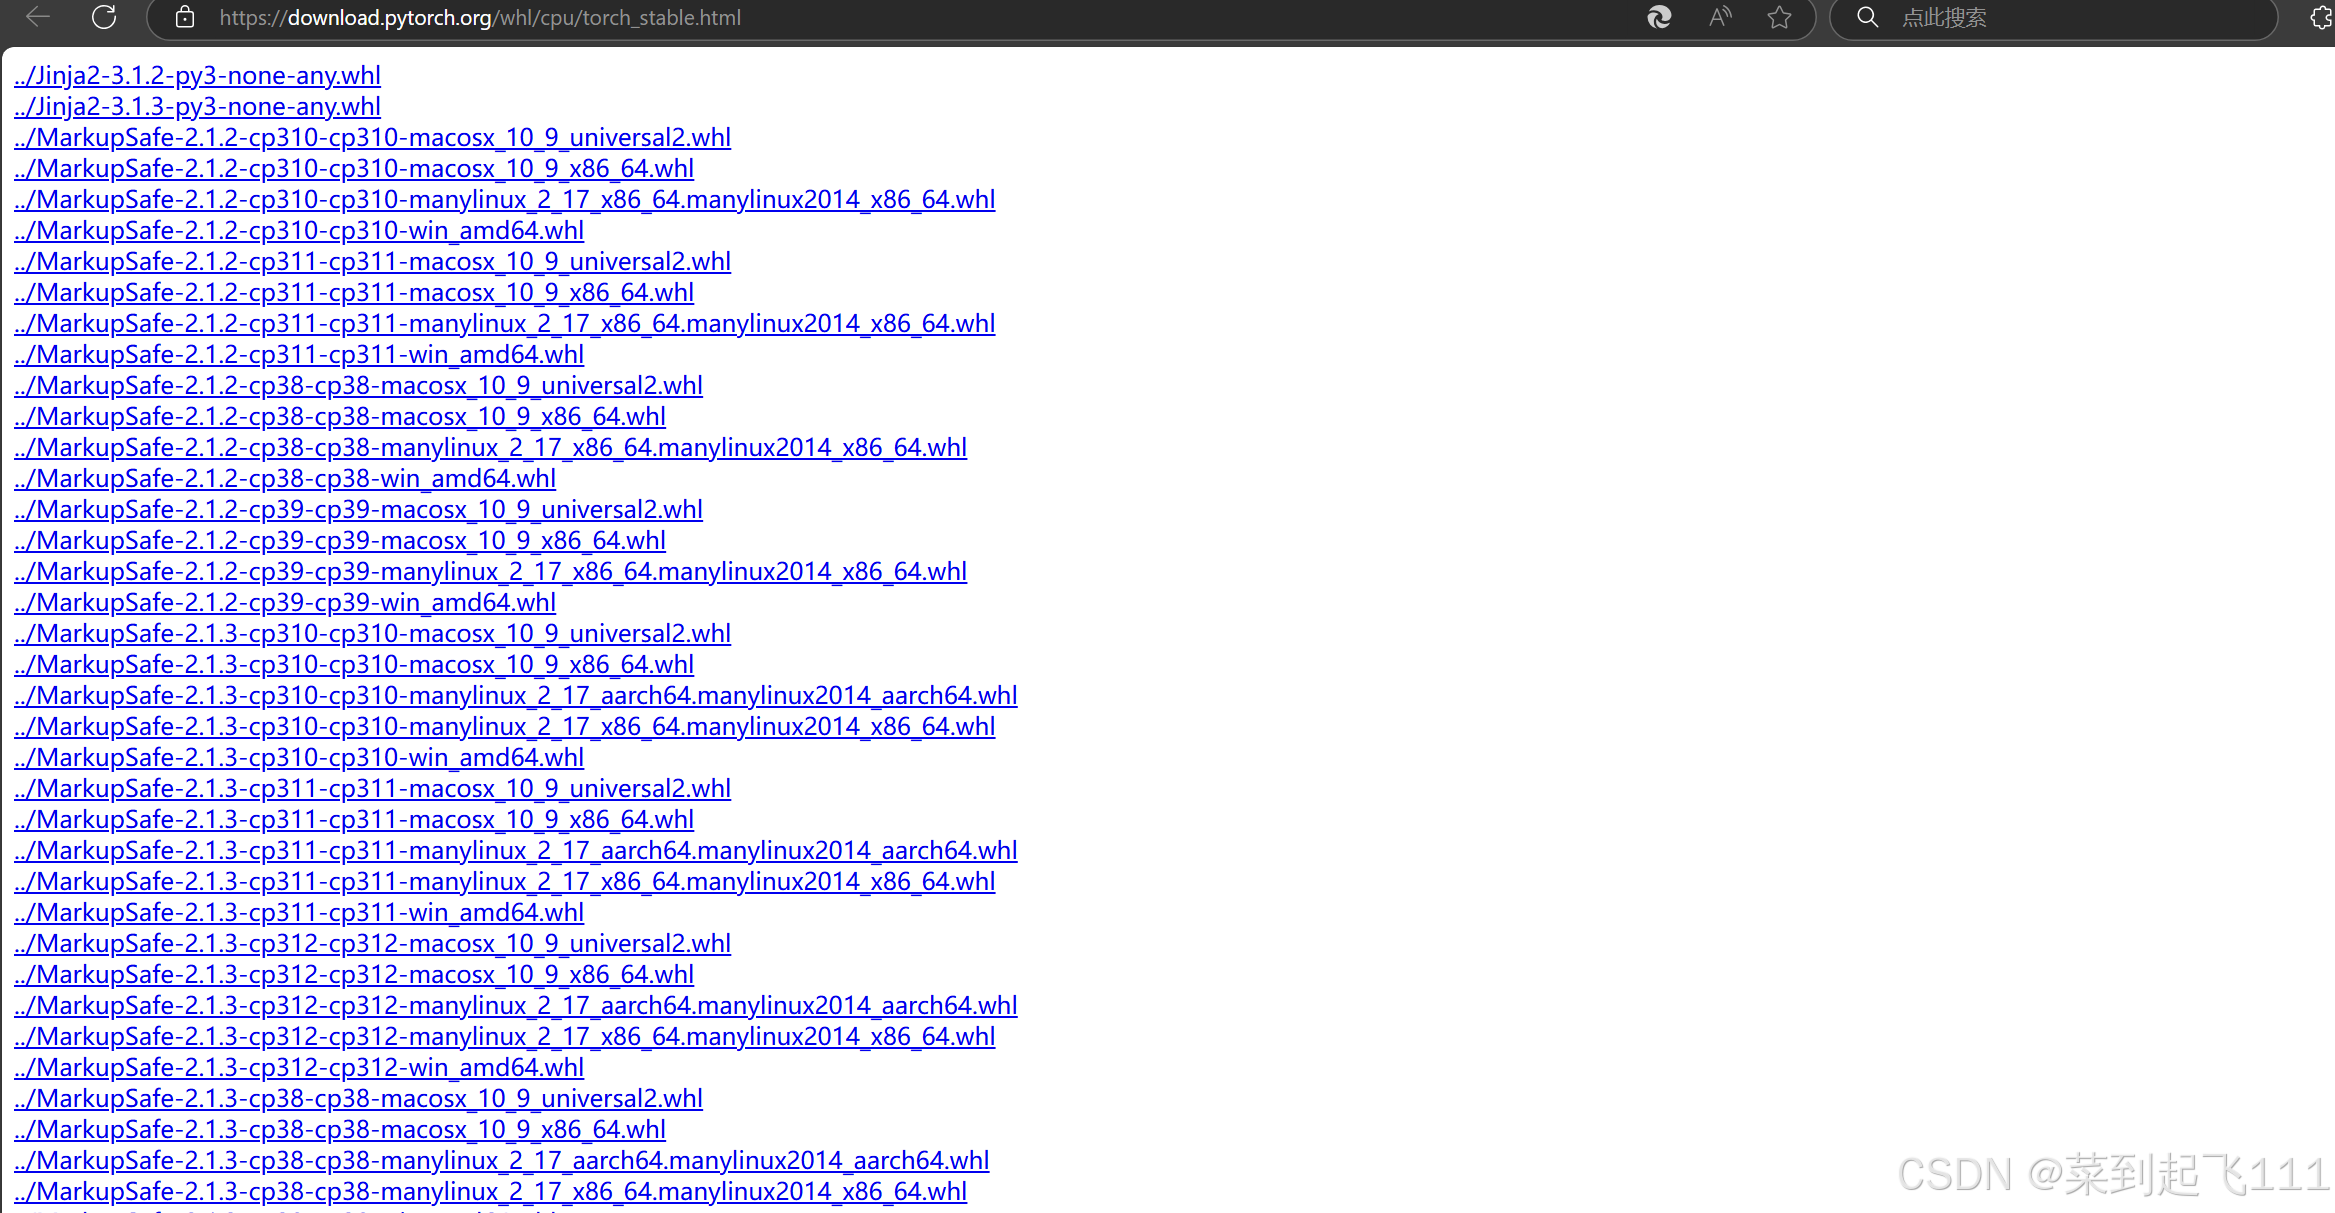Open Jinja2-3.1.2-py3-none-any.whl link
Viewport: 2335px width, 1213px height.
[x=197, y=76]
